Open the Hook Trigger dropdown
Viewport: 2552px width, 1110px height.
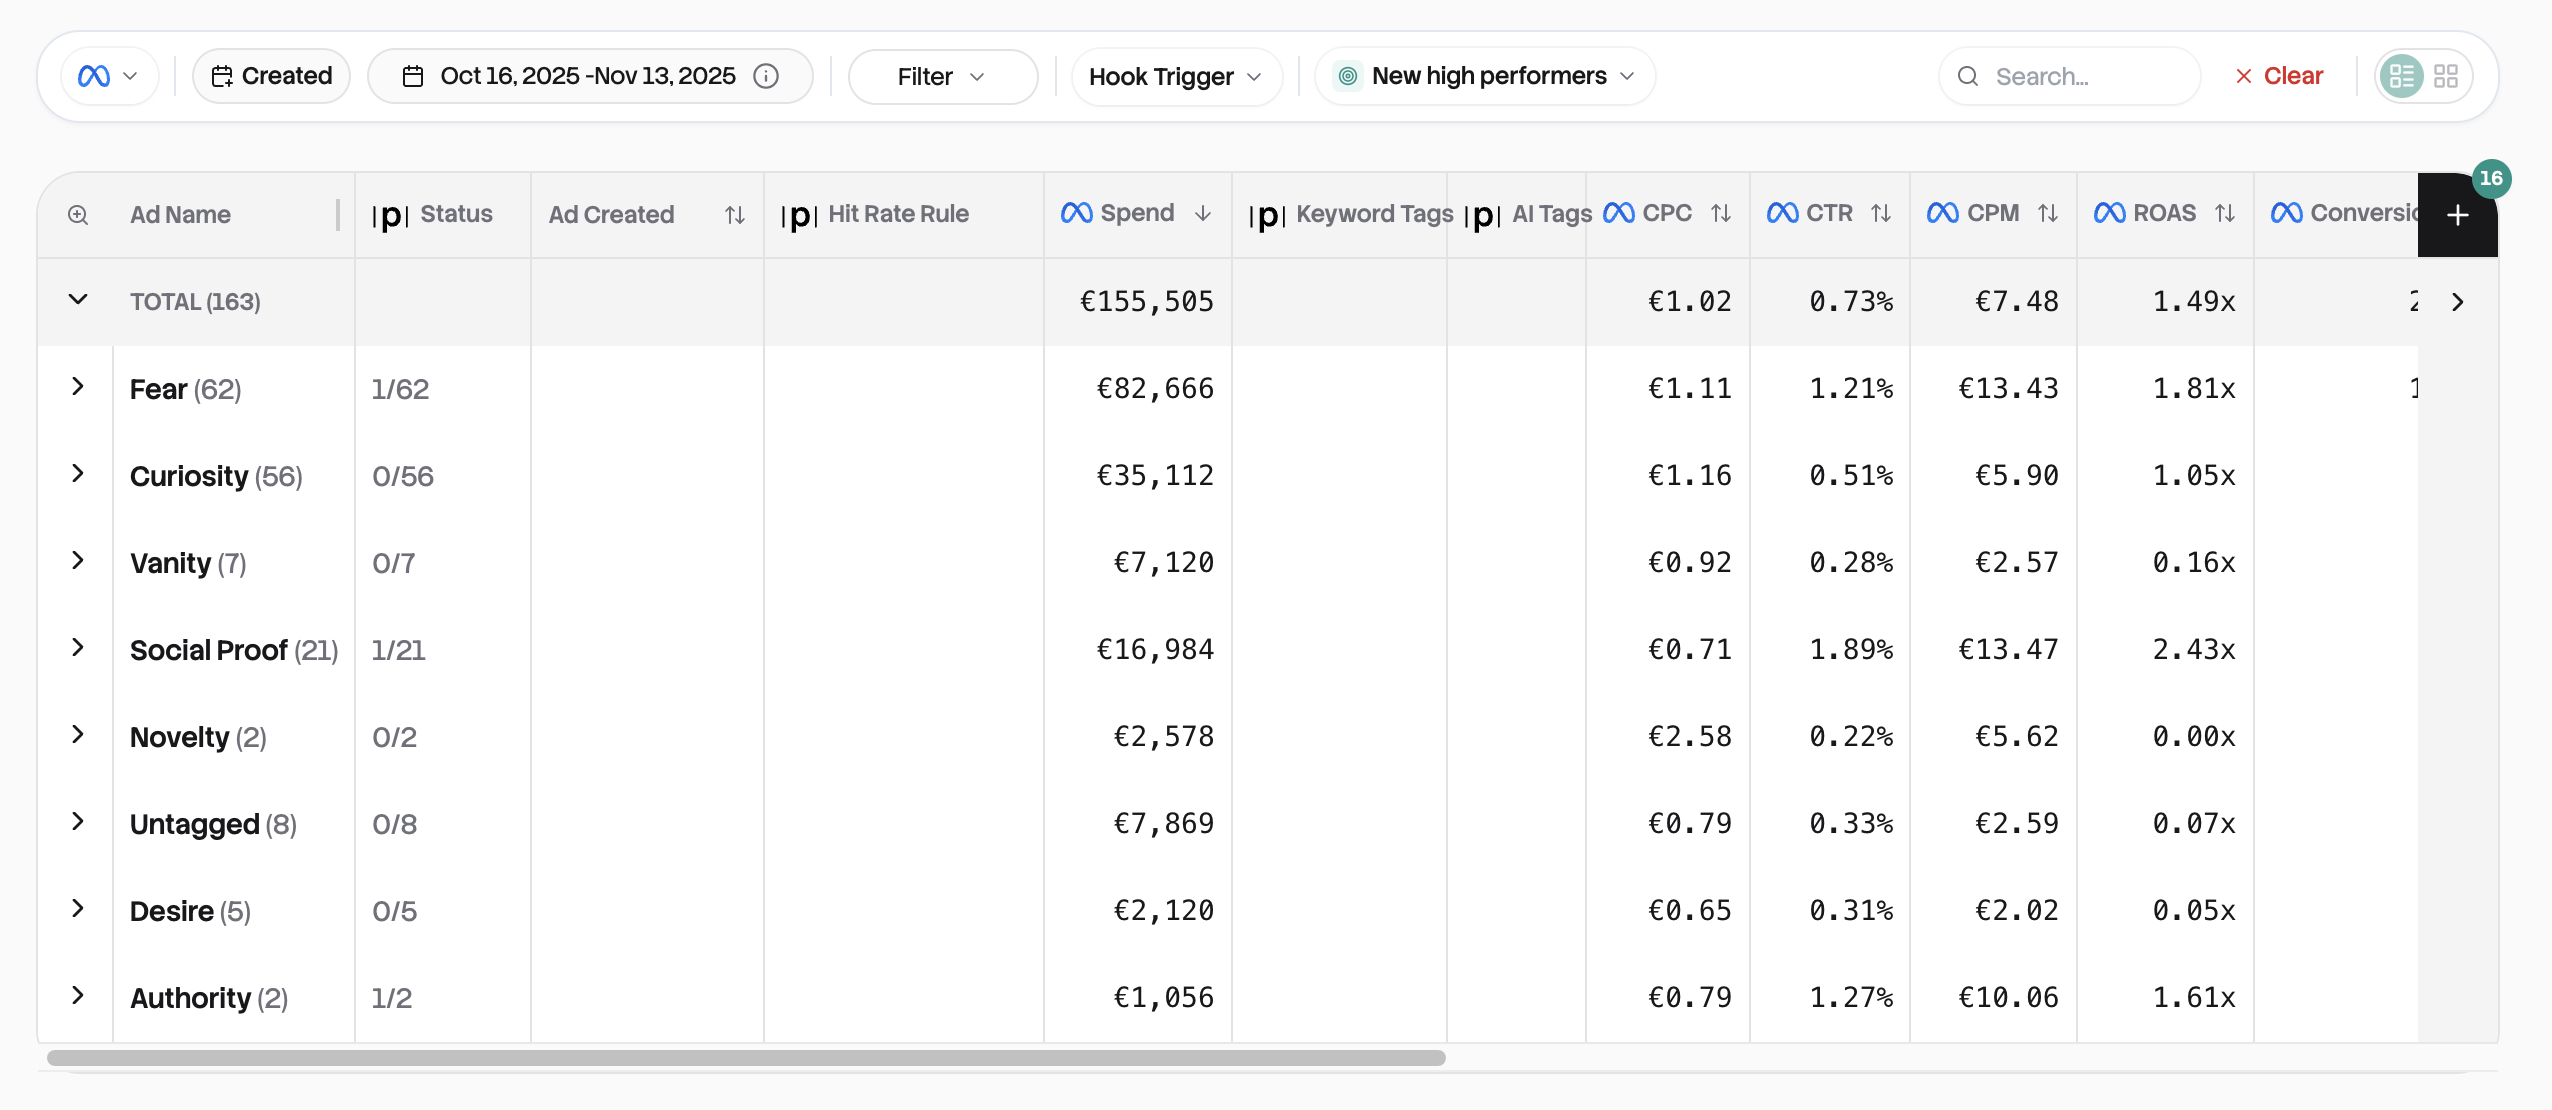pos(1175,76)
